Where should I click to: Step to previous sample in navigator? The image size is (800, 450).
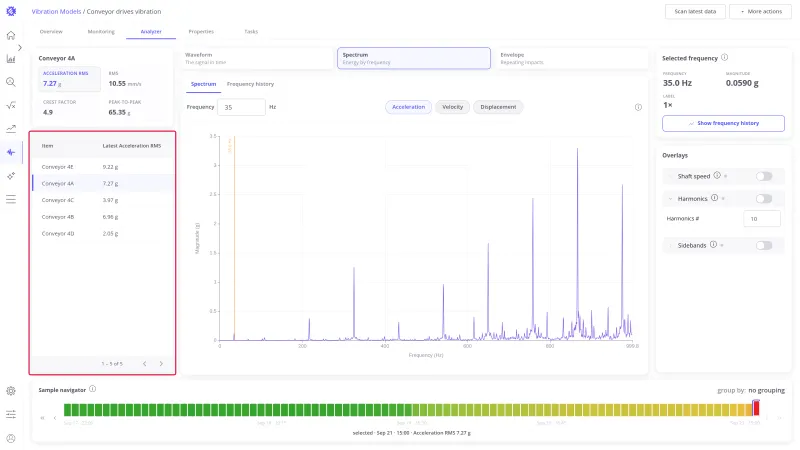pyautogui.click(x=55, y=418)
